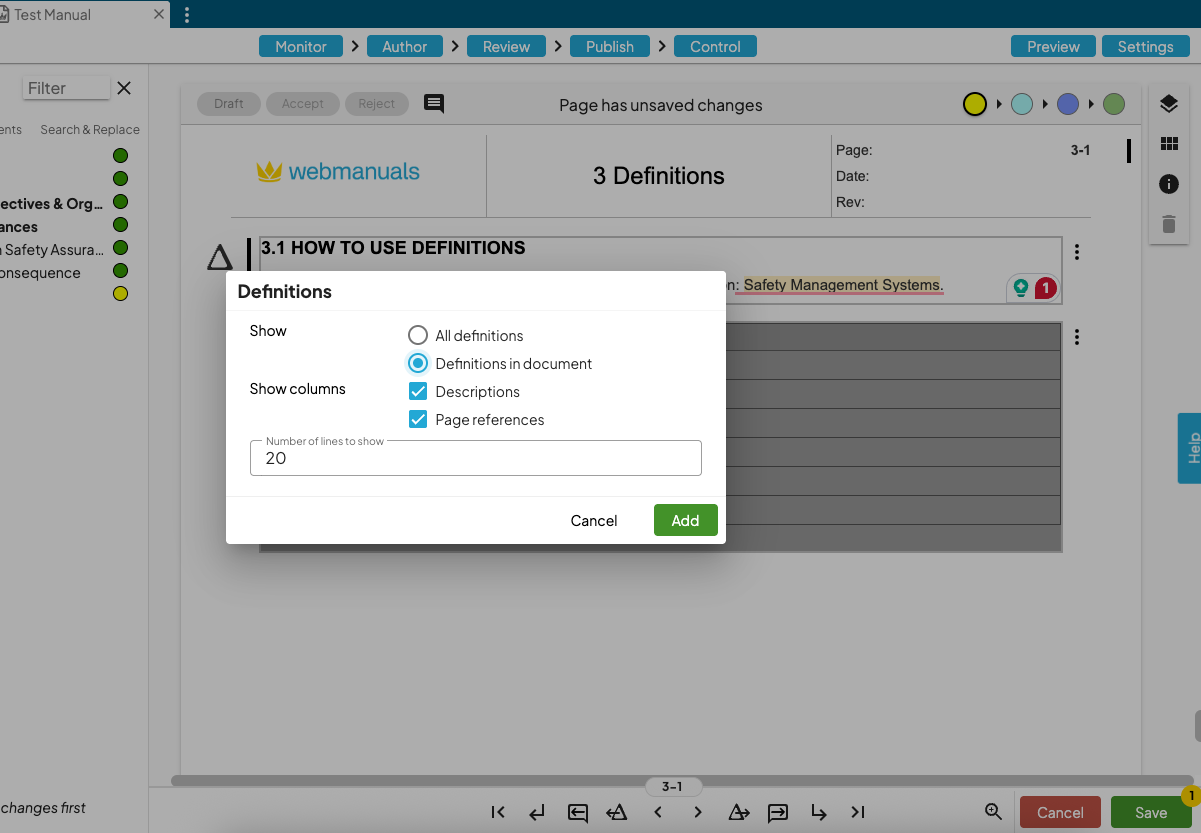1201x833 pixels.
Task: Open the Help side tab
Action: pos(1190,448)
